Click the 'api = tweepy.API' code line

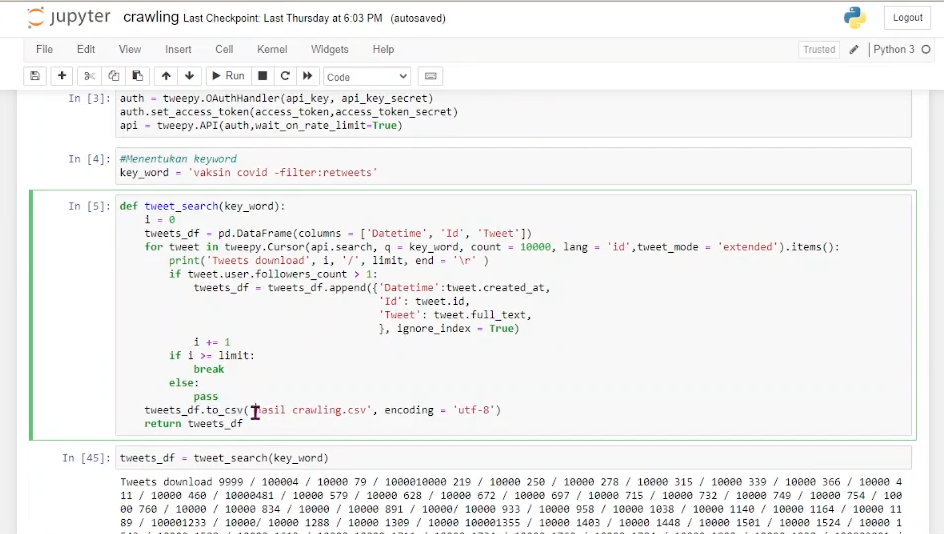tap(261, 126)
